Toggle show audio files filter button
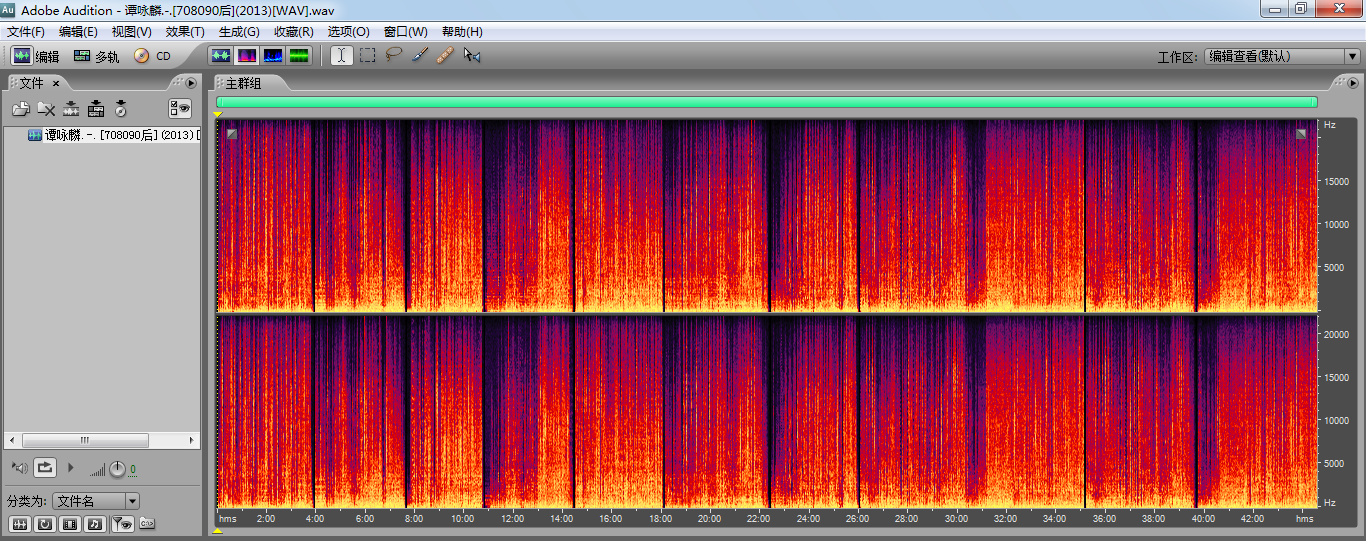Image resolution: width=1366 pixels, height=541 pixels. click(19, 523)
